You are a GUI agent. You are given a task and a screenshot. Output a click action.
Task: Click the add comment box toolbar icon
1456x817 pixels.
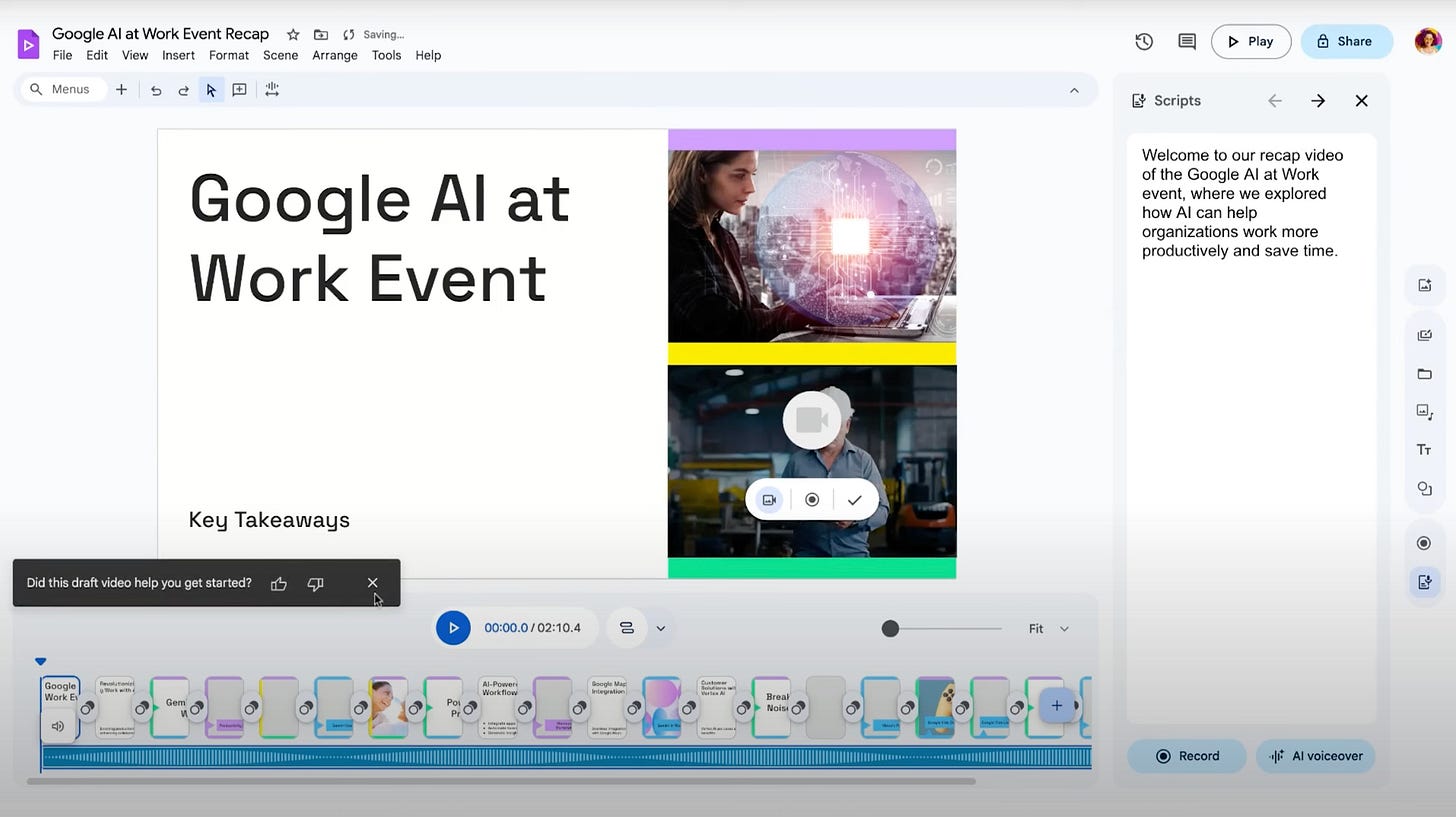(239, 90)
